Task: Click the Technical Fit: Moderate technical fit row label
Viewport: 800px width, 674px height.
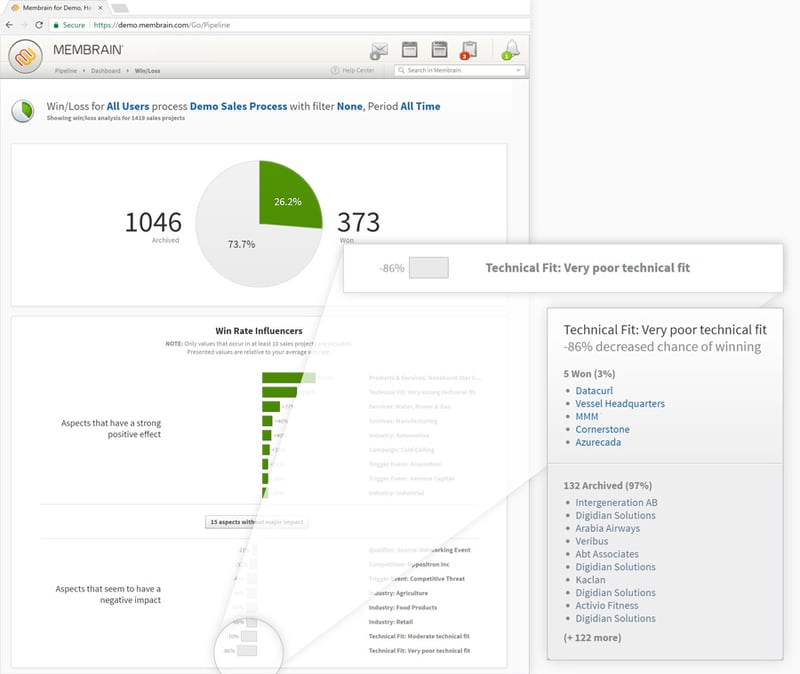Action: [x=419, y=636]
